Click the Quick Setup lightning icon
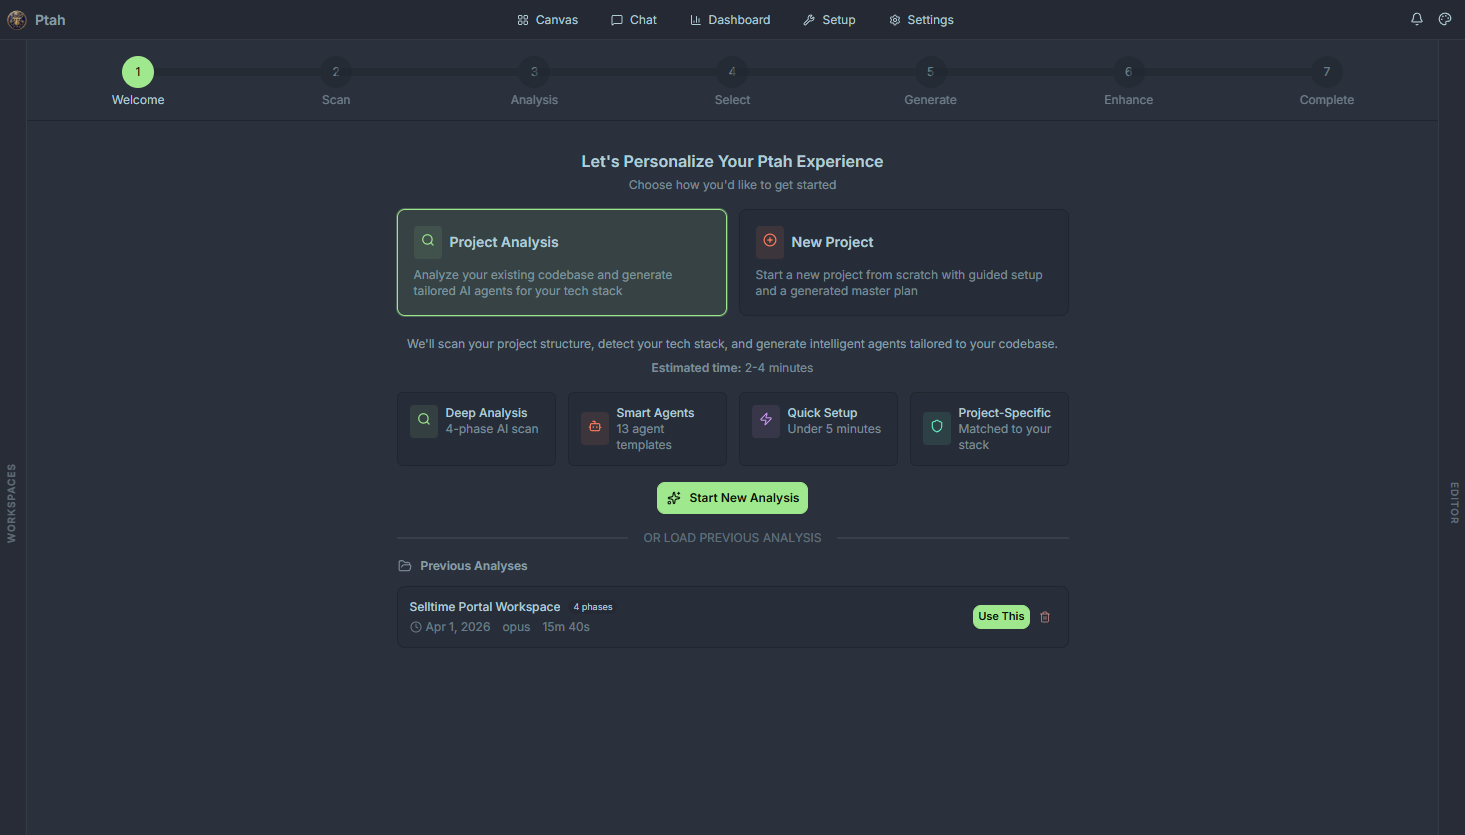 click(765, 420)
